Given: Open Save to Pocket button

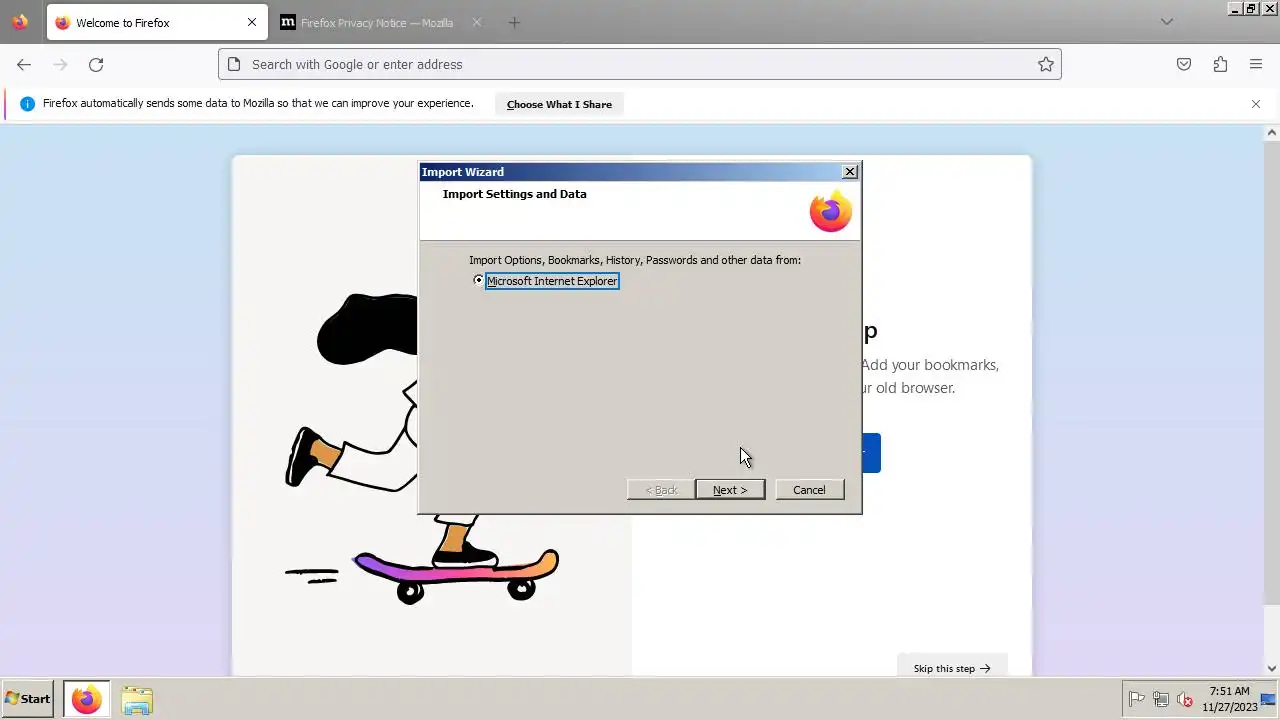Looking at the screenshot, I should coord(1184,64).
